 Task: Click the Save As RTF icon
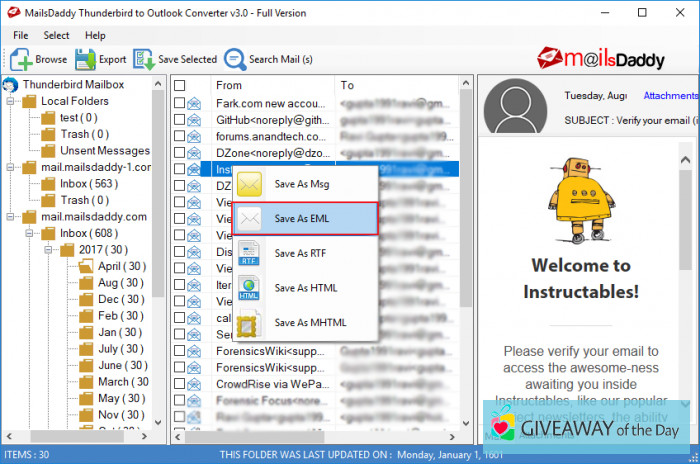click(x=249, y=254)
